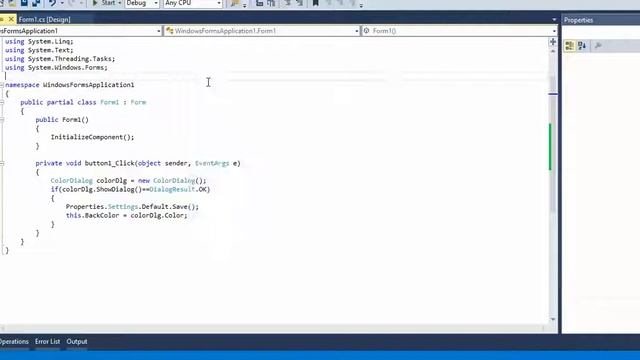Click the text 'using System.Linq;'

(x=39, y=42)
